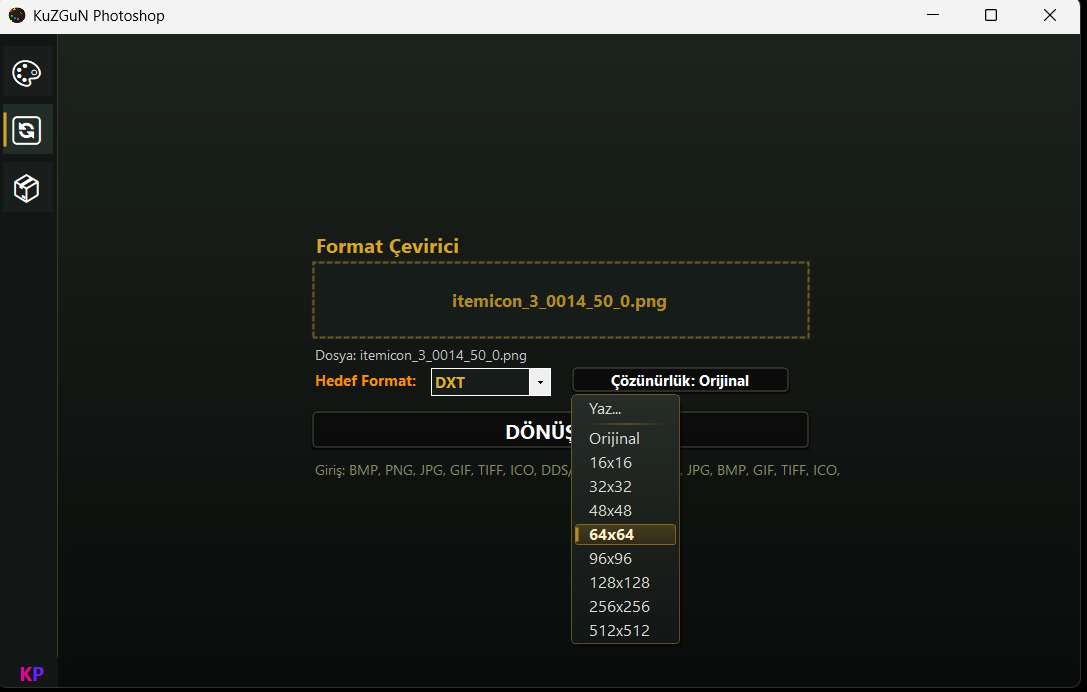Viewport: 1087px width, 692px height.
Task: Choose the 128x128 resolution option
Action: click(x=625, y=582)
